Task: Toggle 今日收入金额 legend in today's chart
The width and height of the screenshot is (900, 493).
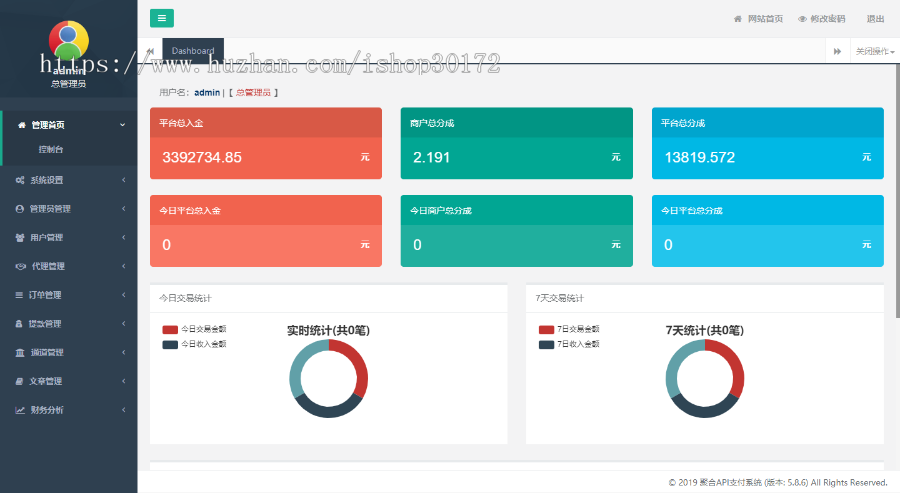Action: [x=194, y=344]
